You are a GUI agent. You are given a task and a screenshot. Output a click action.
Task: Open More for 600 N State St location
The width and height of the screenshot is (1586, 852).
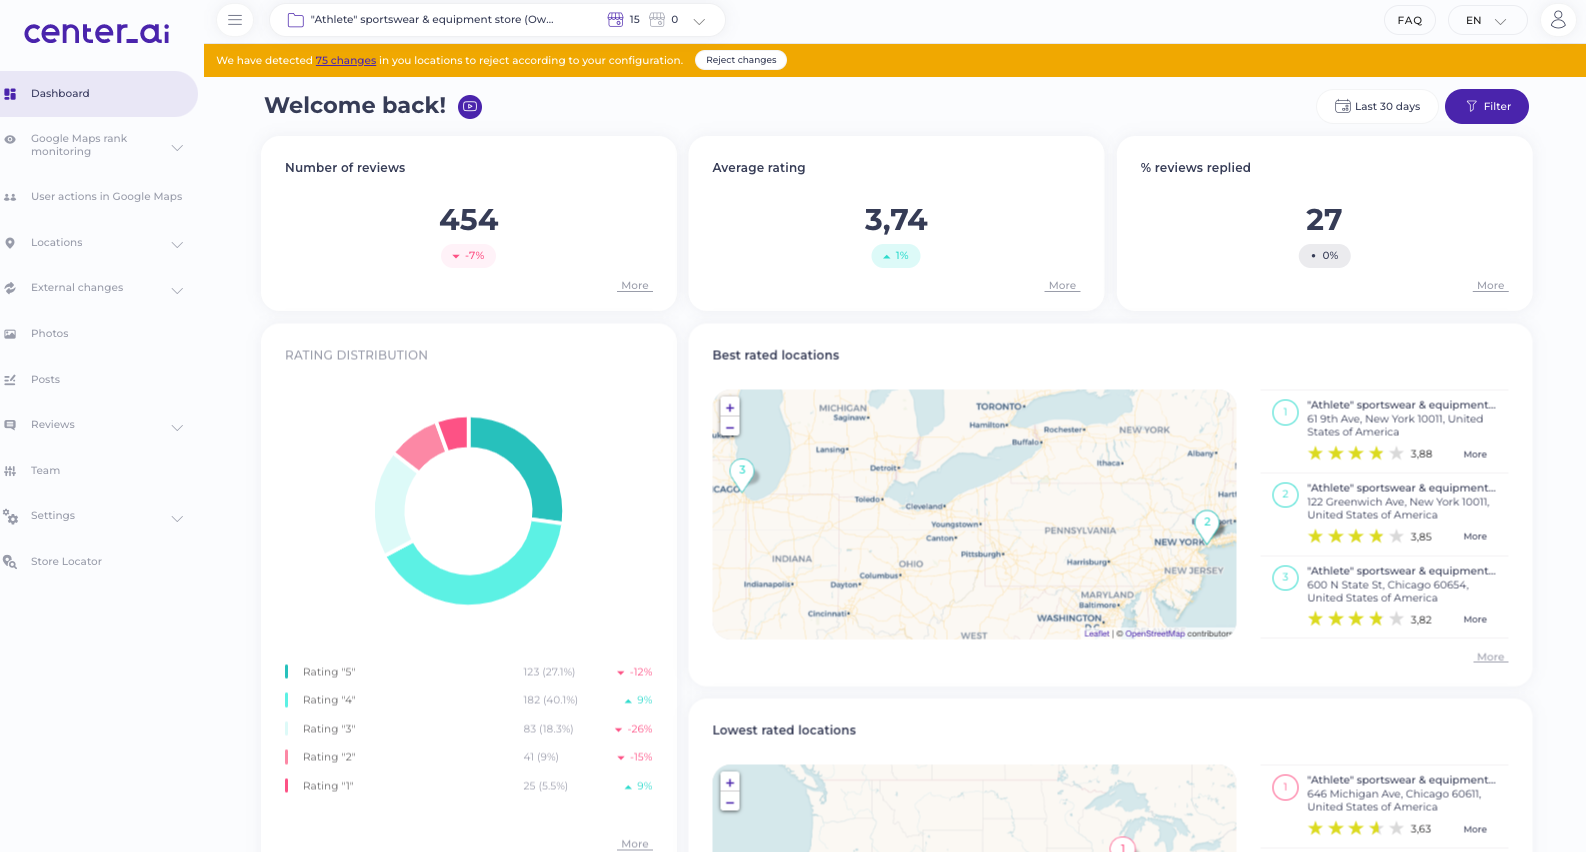click(1475, 620)
